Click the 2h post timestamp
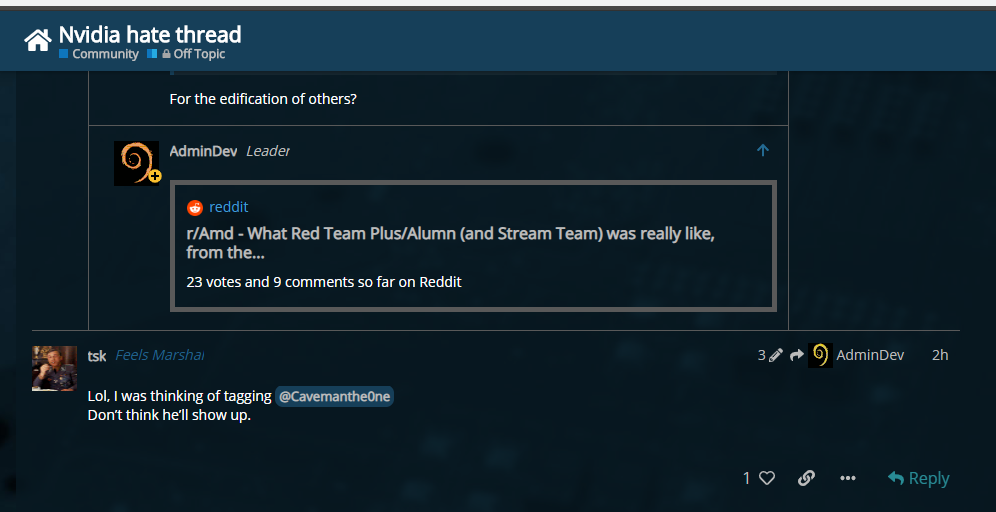Viewport: 996px width, 512px height. [939, 355]
